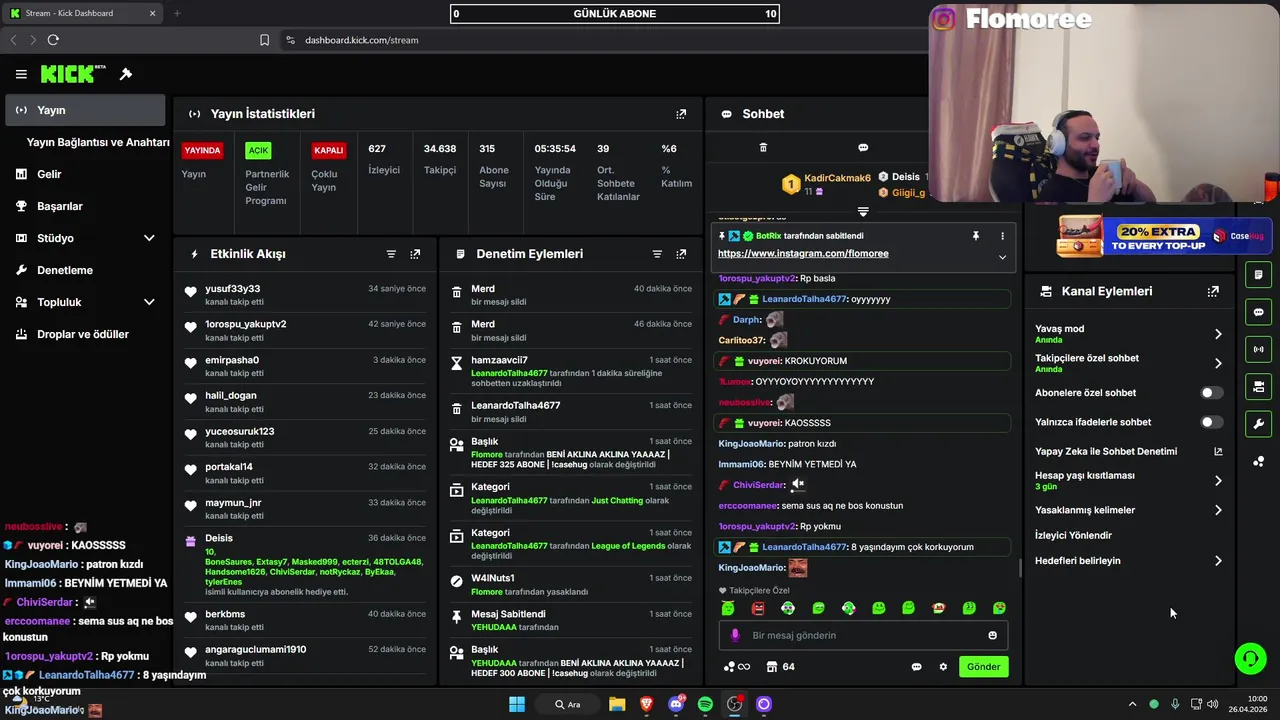Open the Windows Start menu
Image resolution: width=1280 pixels, height=720 pixels.
point(516,704)
